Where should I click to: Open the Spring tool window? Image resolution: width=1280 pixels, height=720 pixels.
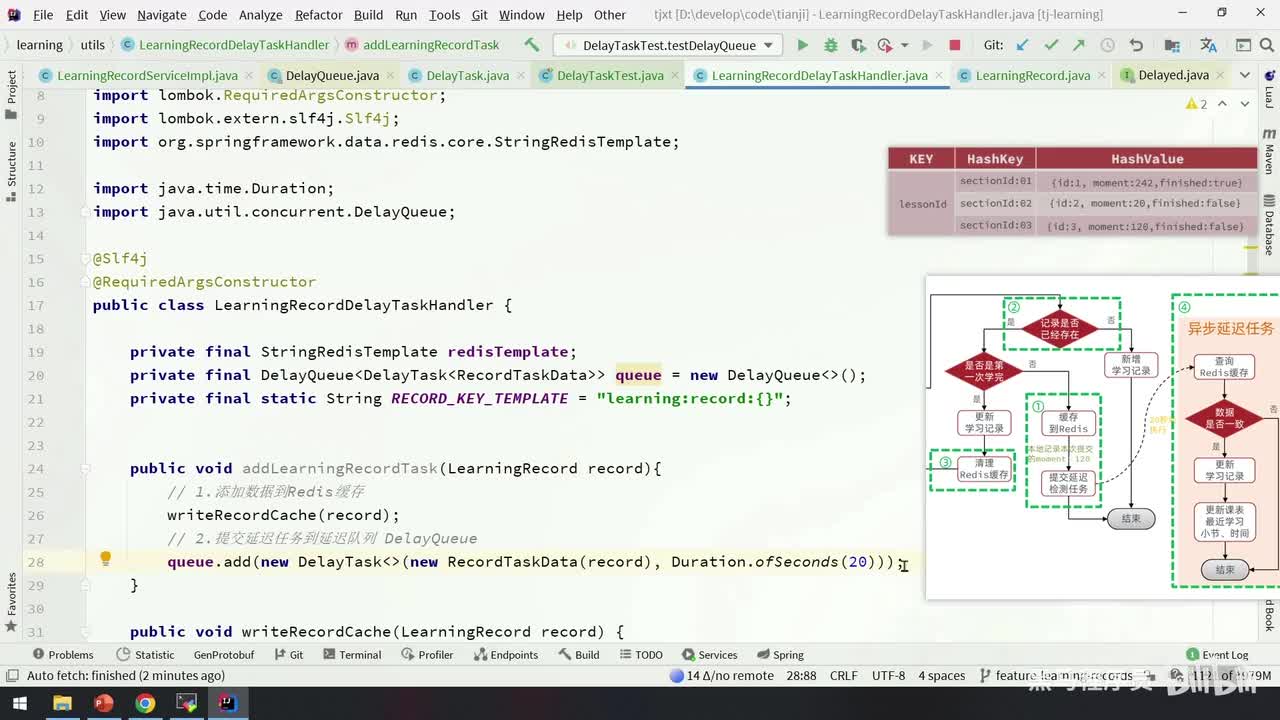click(779, 655)
